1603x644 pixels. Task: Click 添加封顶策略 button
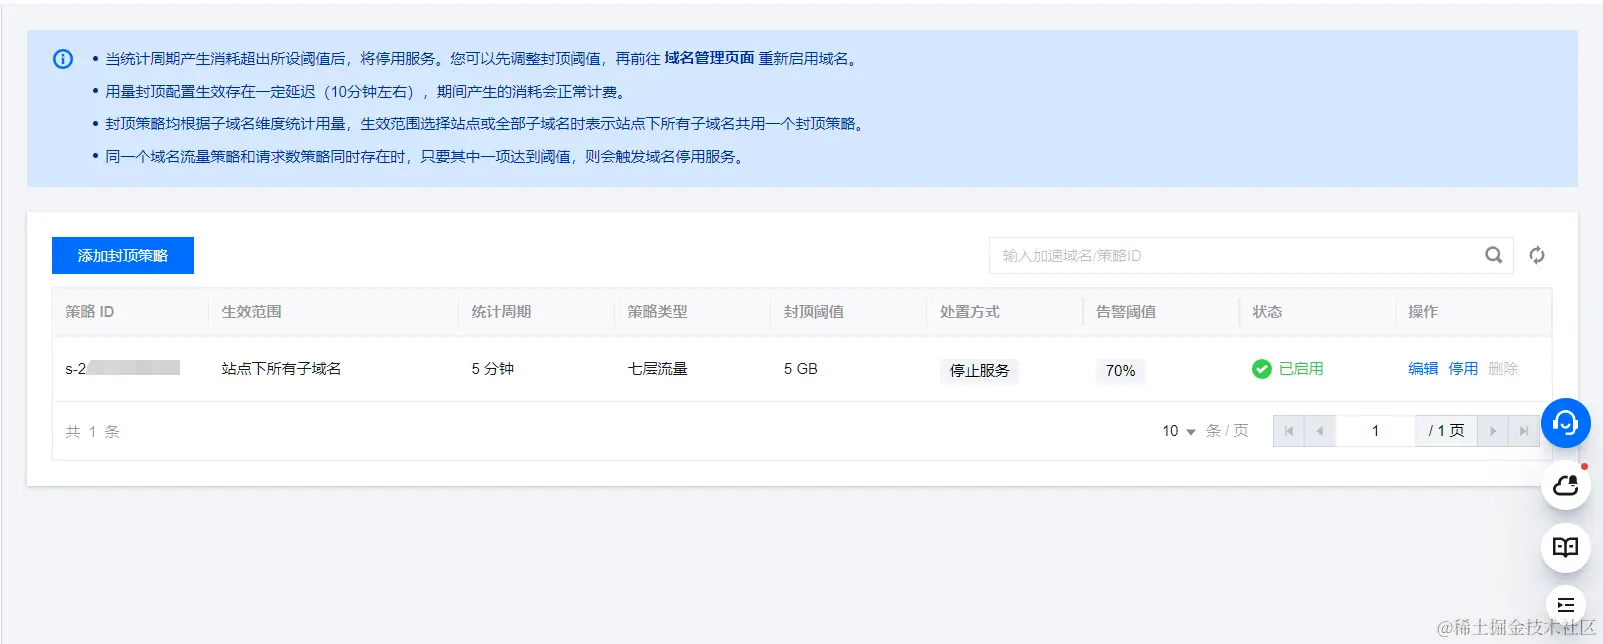(123, 255)
